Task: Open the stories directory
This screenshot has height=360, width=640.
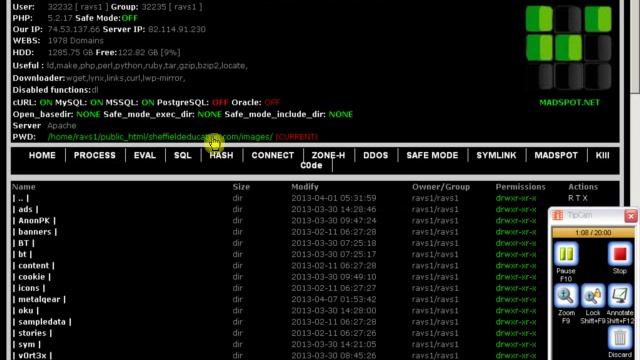Action: pos(32,333)
